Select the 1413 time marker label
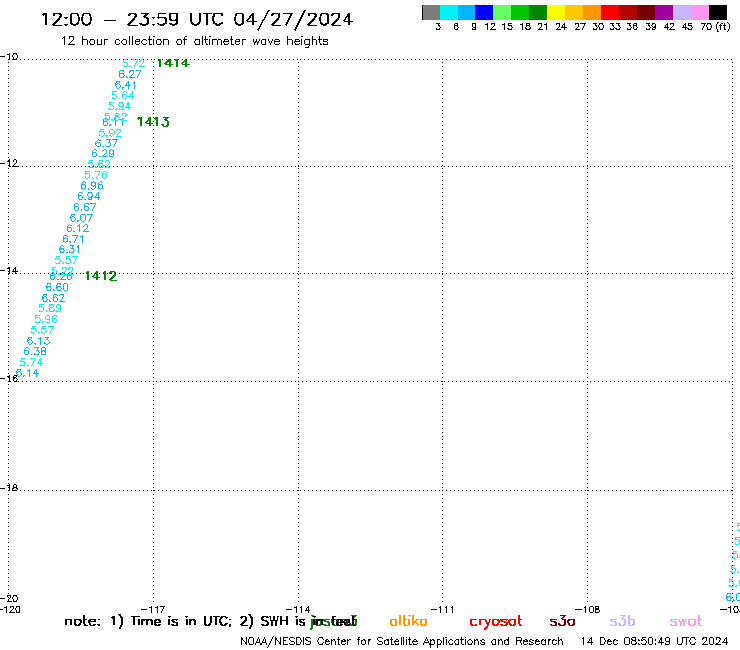Screen dimensions: 740x650 [x=153, y=122]
